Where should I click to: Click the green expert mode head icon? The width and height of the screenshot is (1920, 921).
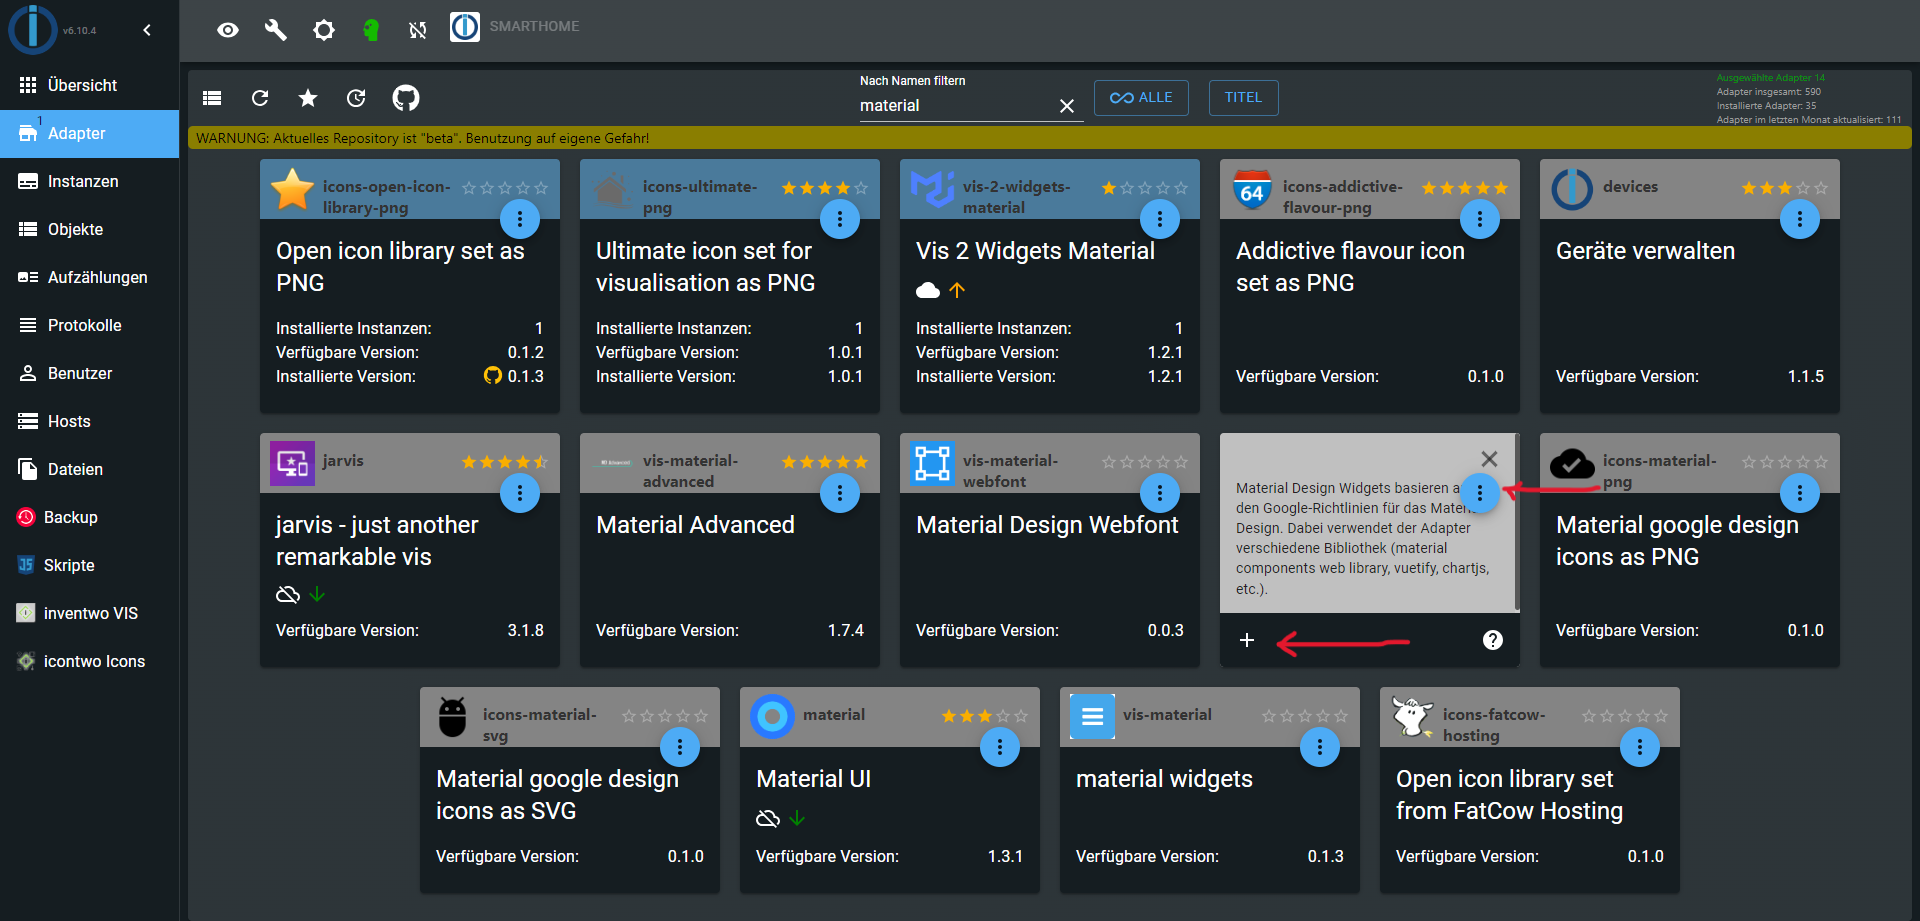tap(371, 30)
